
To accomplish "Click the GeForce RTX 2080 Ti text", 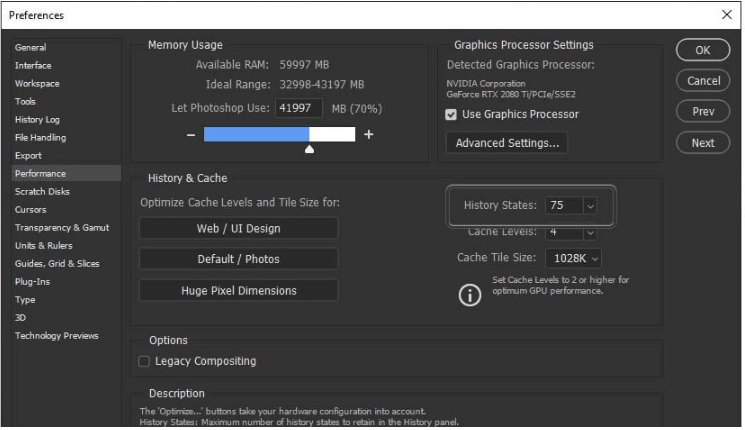I will tap(512, 95).
